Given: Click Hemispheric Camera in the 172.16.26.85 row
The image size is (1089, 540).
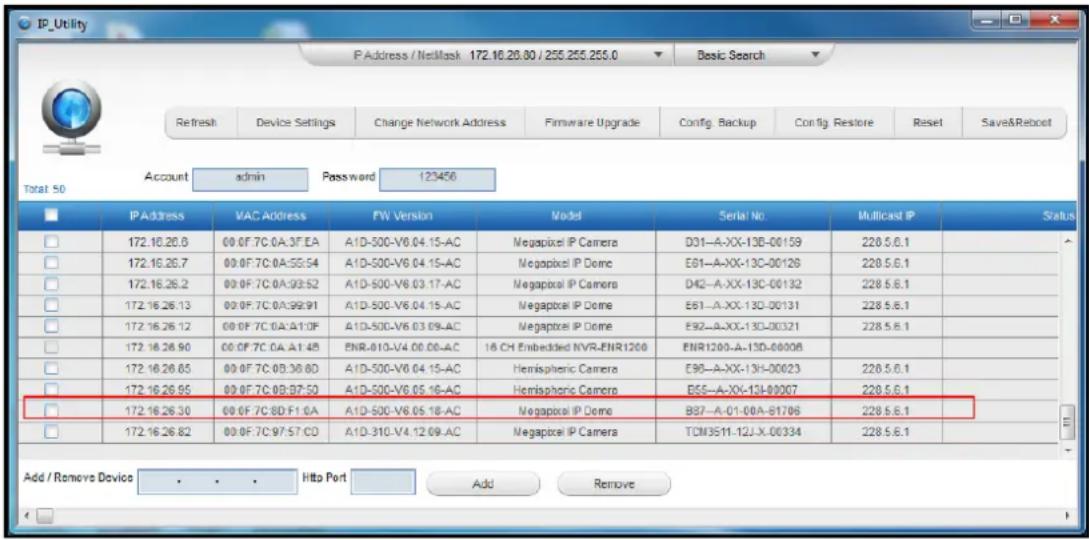Looking at the screenshot, I should coord(565,368).
